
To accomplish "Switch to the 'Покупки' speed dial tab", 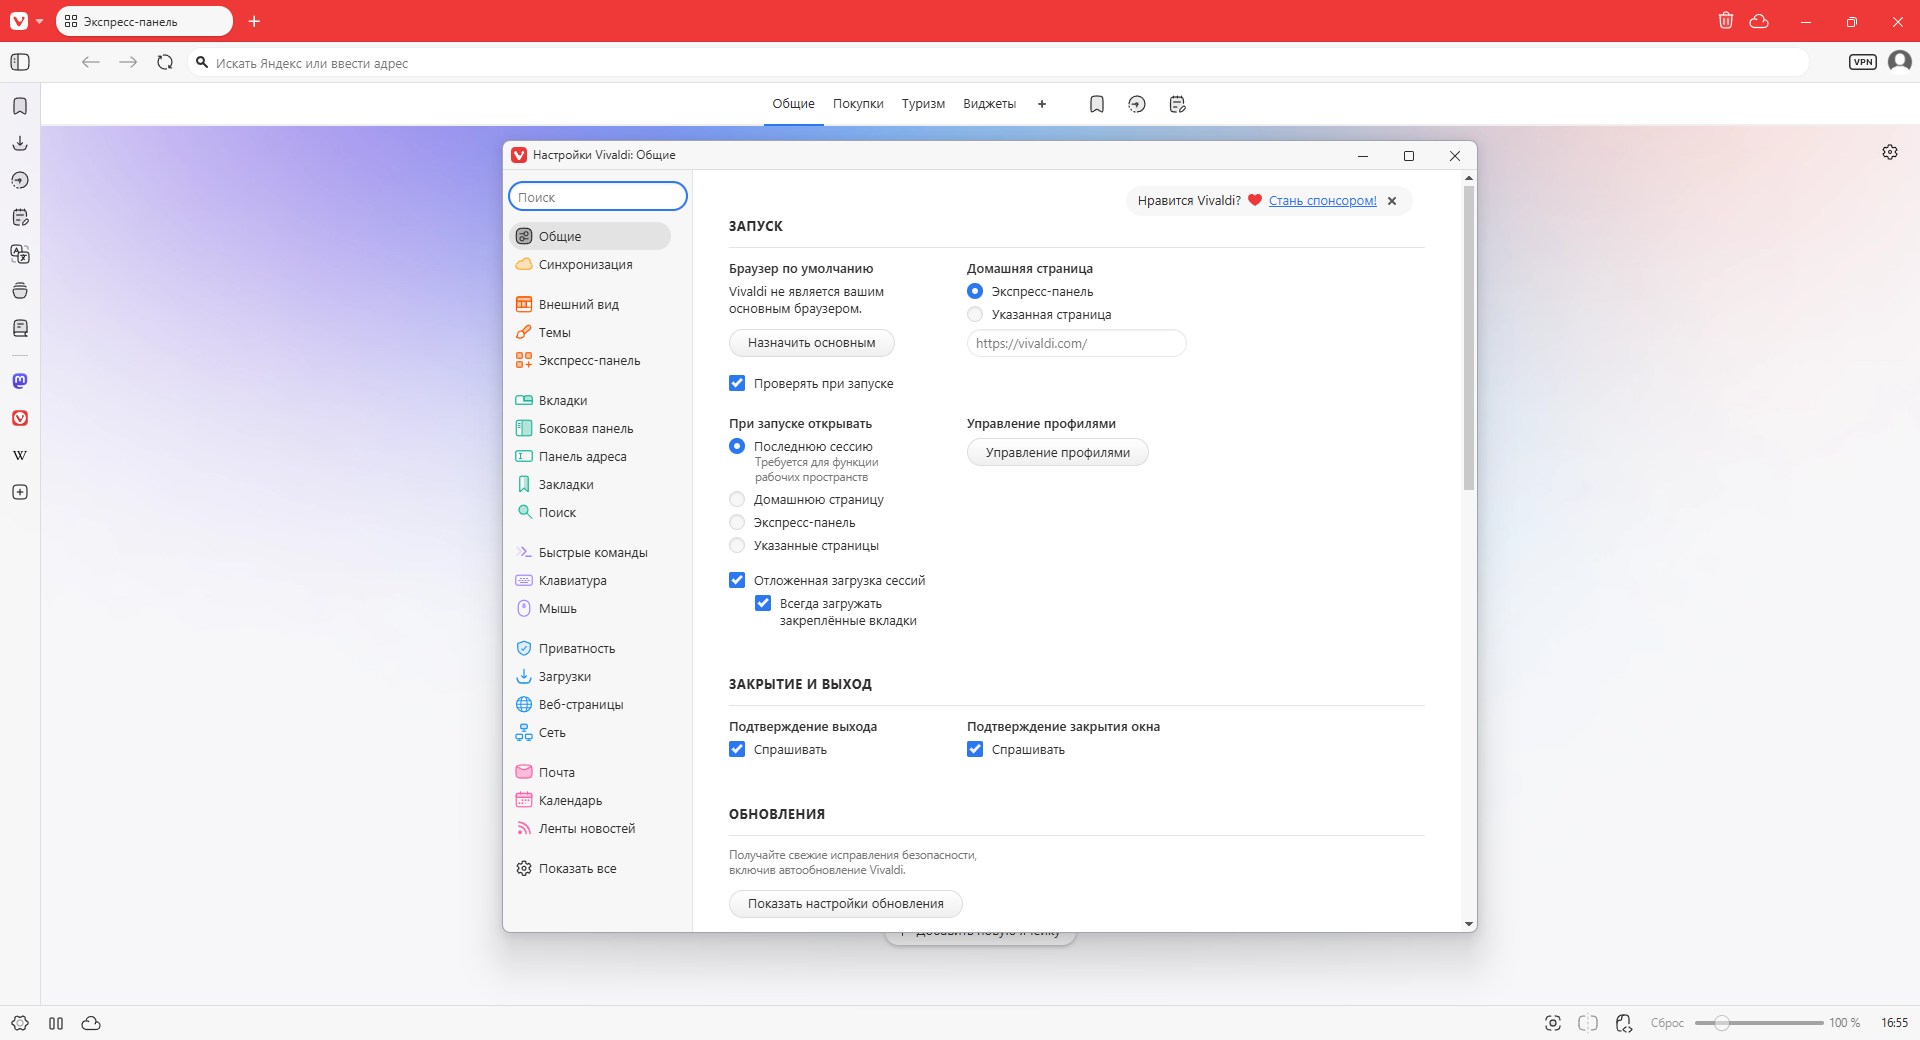I will [858, 104].
